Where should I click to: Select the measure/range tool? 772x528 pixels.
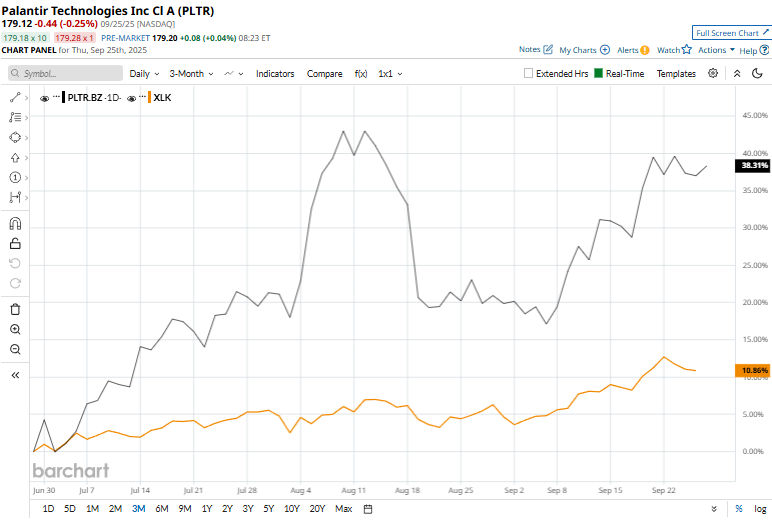tap(15, 198)
